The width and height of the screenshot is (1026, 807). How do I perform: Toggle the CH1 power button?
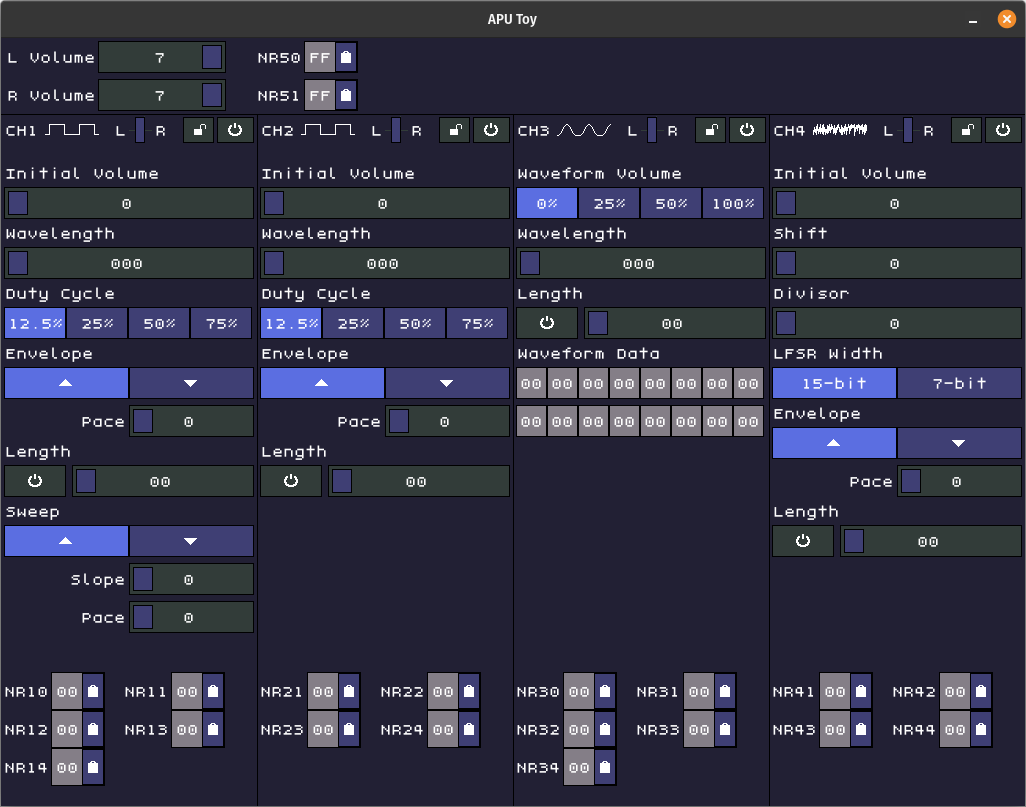point(235,130)
